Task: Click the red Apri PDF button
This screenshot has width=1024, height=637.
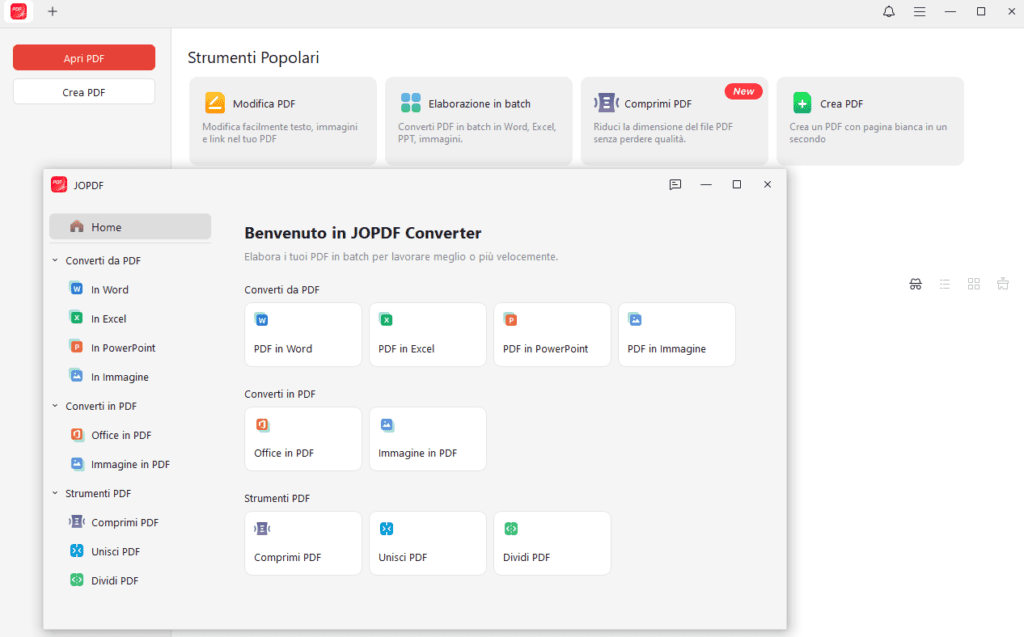Action: click(x=84, y=57)
